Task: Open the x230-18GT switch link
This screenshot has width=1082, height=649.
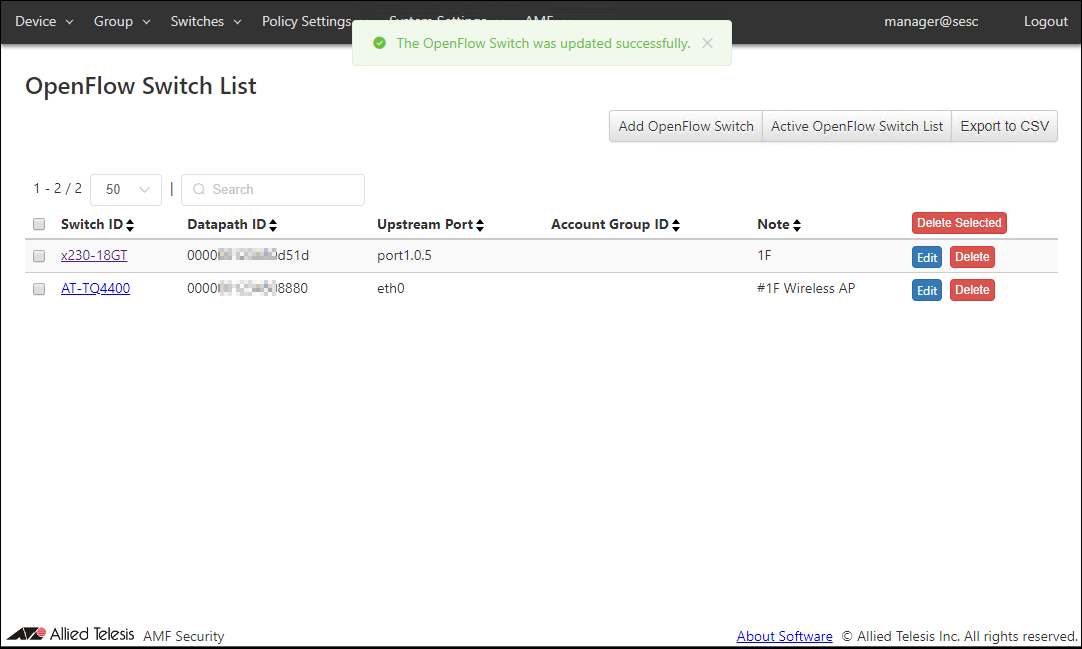Action: point(94,256)
